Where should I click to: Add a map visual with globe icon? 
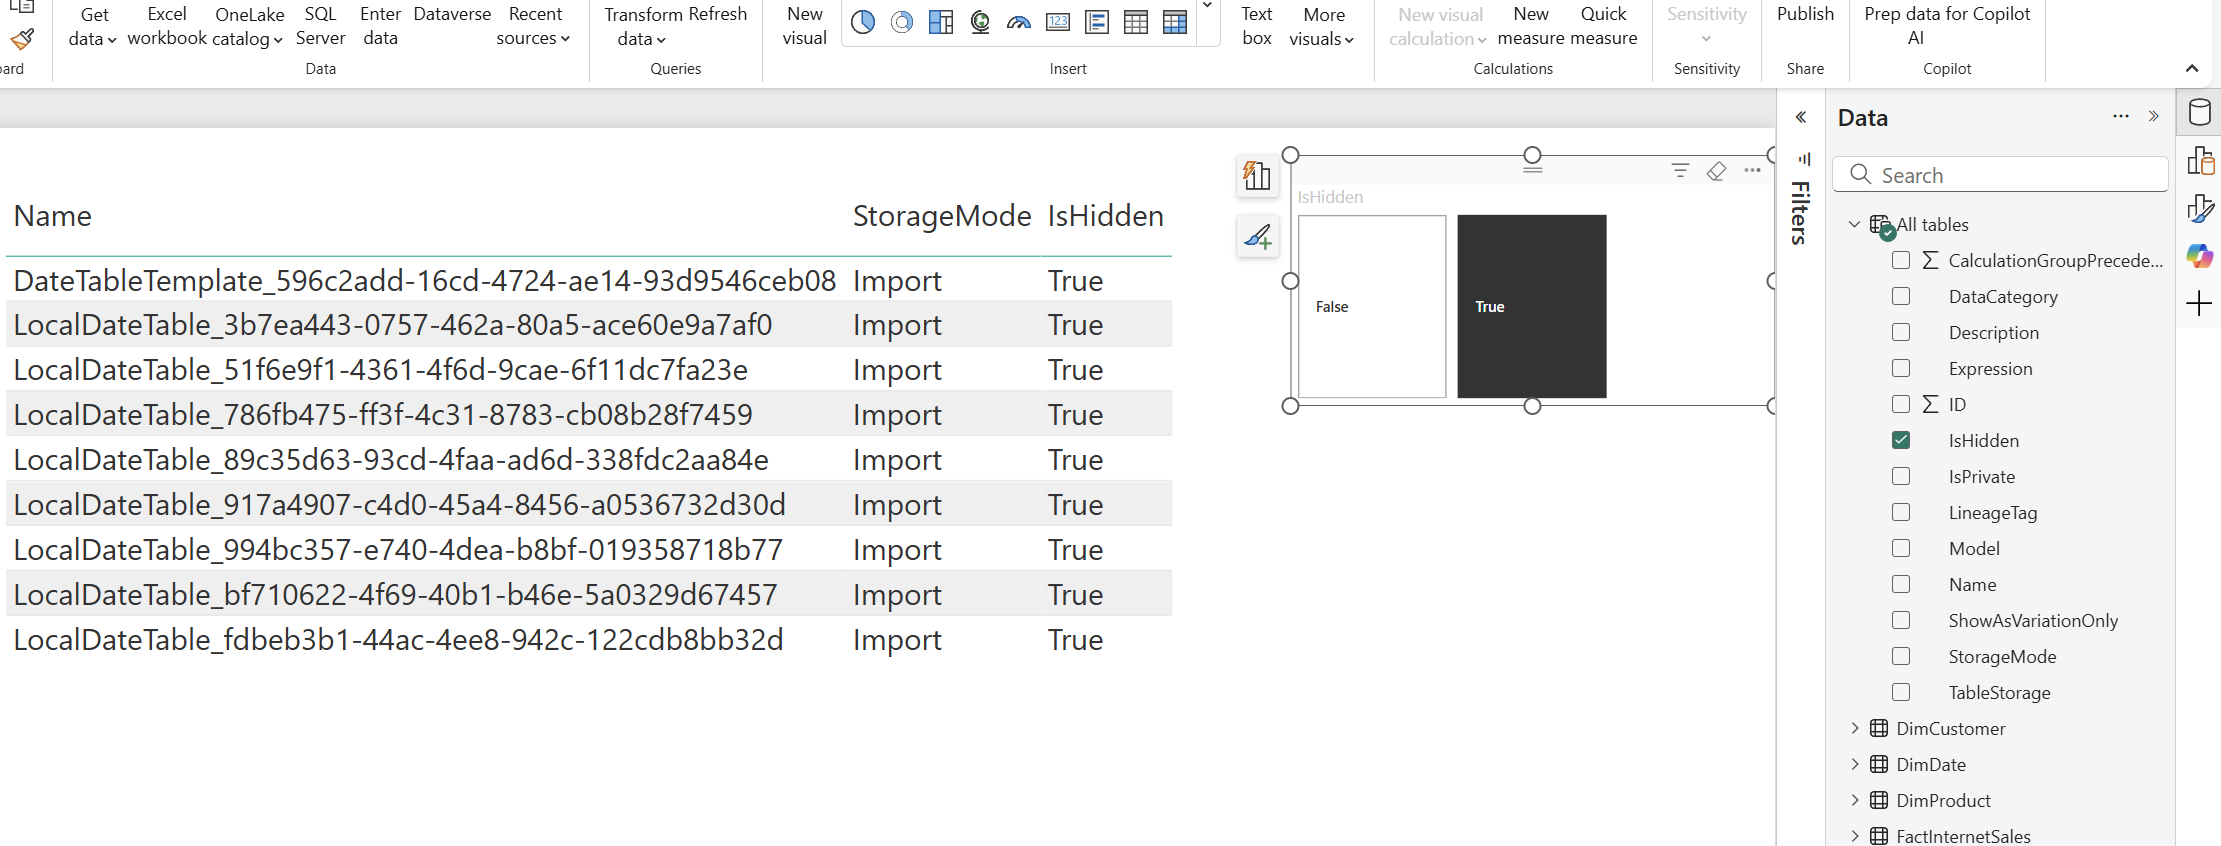click(980, 22)
